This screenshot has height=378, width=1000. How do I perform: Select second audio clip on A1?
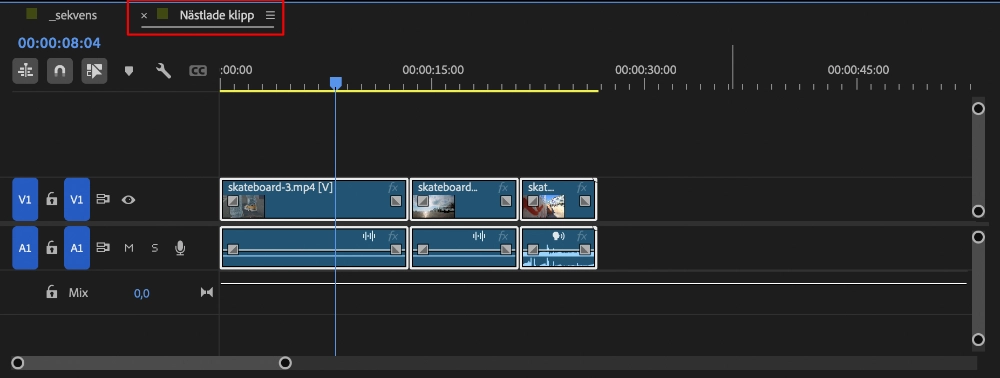[464, 248]
